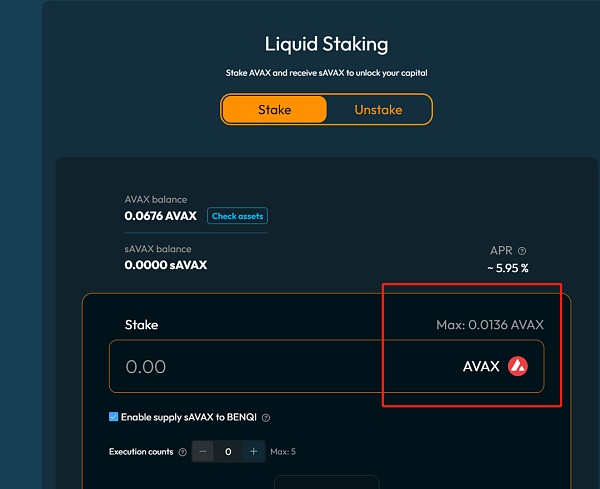The width and height of the screenshot is (600, 489).
Task: Click the 0.0676 AVAX balance value
Action: pyautogui.click(x=160, y=215)
